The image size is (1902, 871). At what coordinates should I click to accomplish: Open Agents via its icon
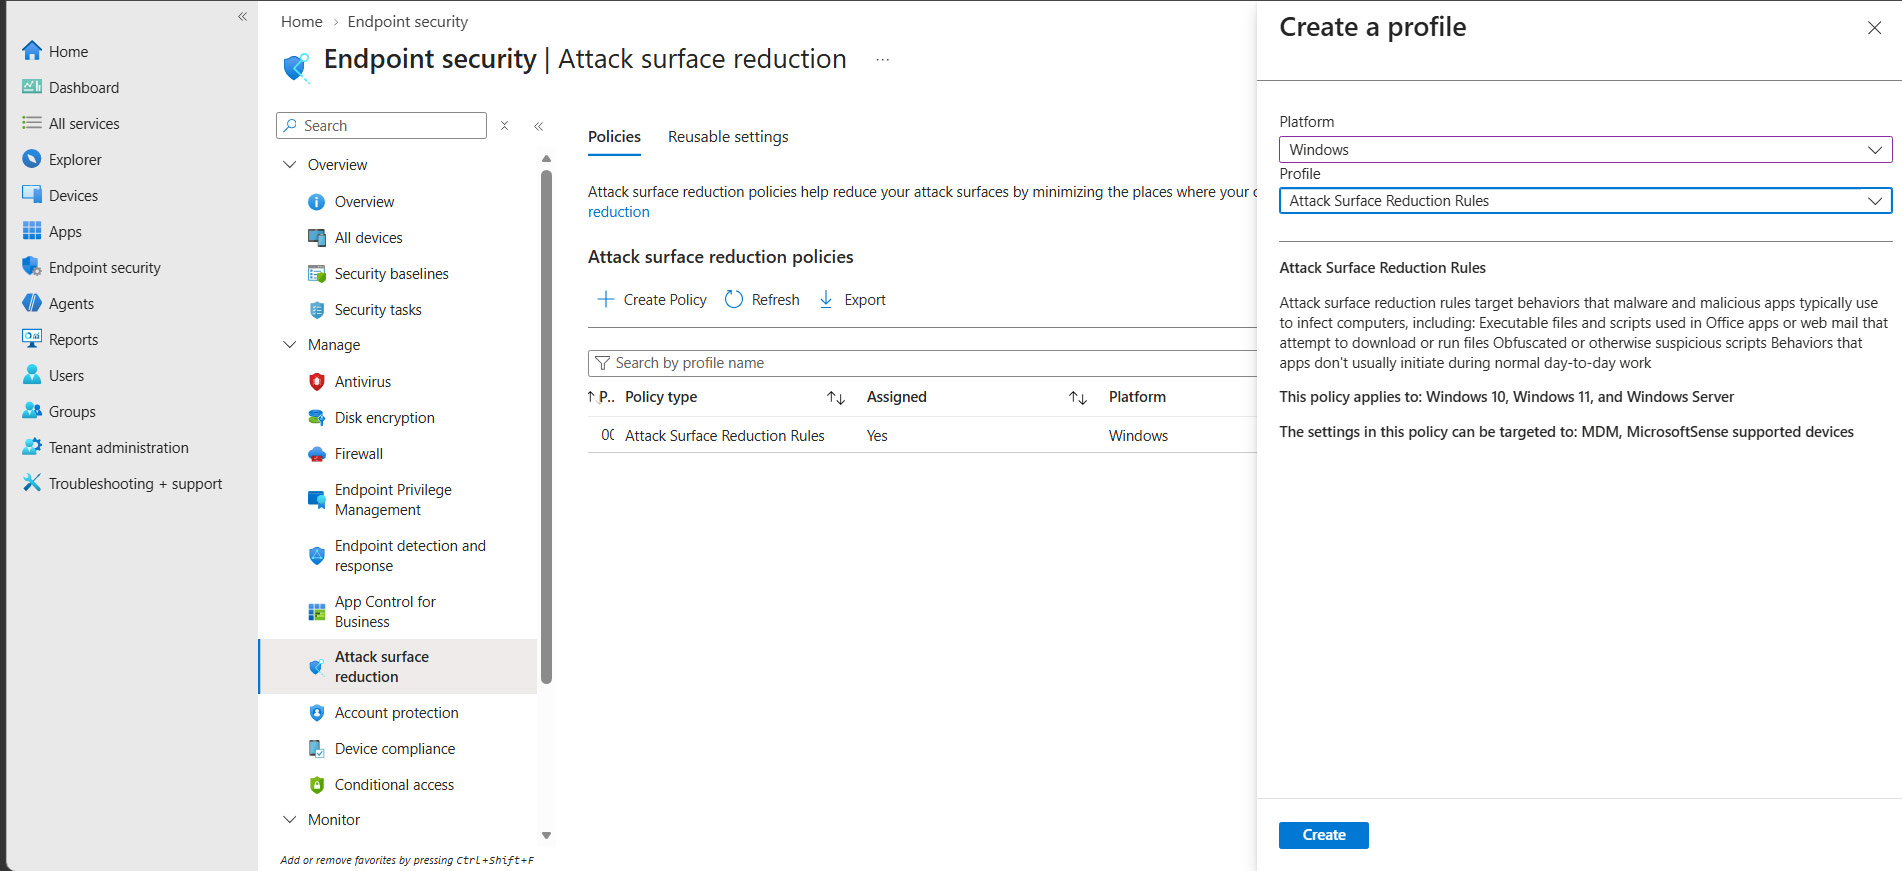[x=32, y=303]
